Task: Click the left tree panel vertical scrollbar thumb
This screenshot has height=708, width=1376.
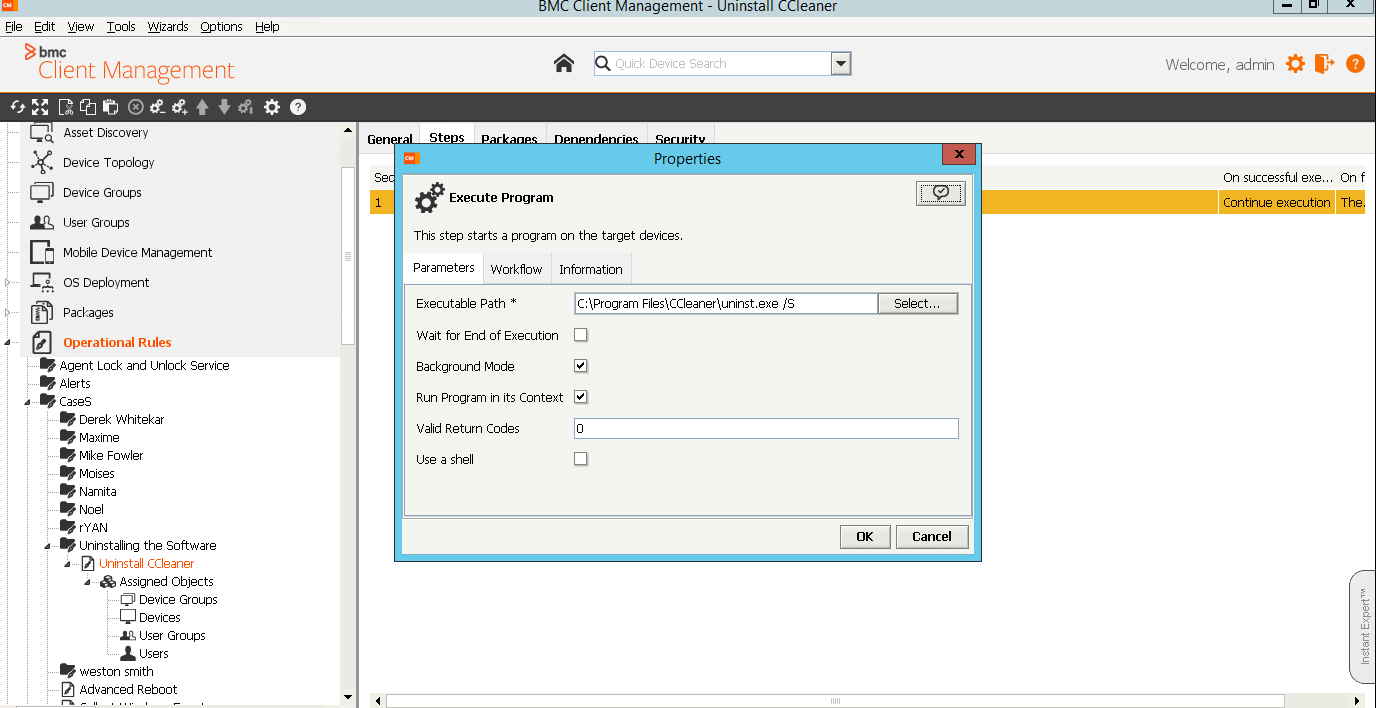Action: click(x=348, y=255)
